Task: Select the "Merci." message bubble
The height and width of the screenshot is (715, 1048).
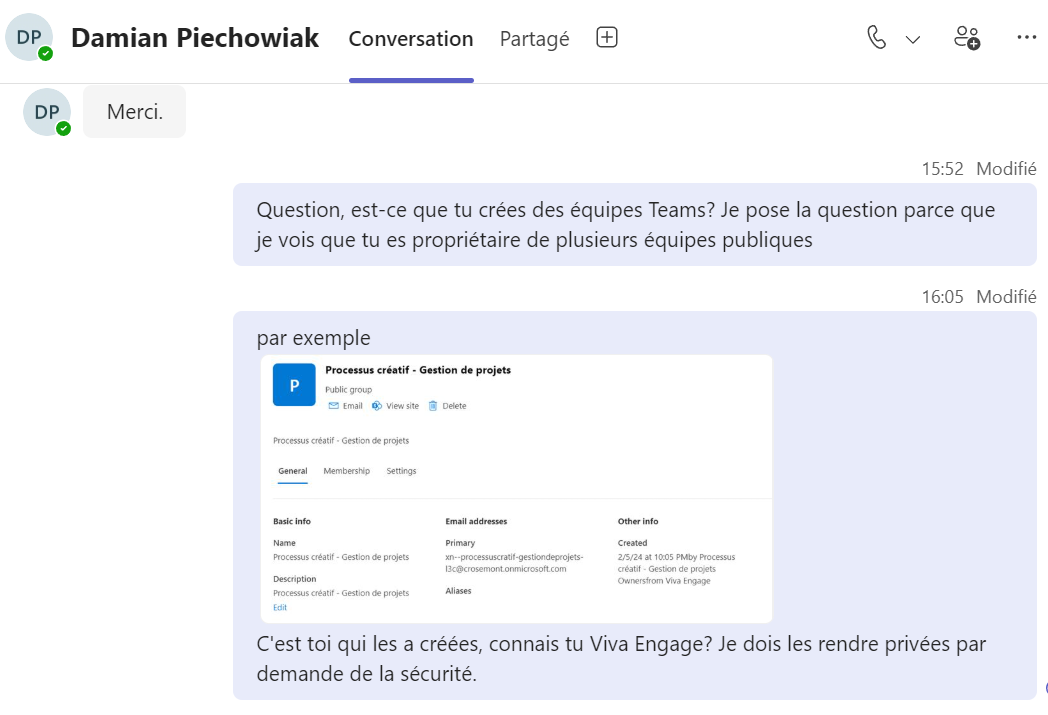Action: pos(134,112)
